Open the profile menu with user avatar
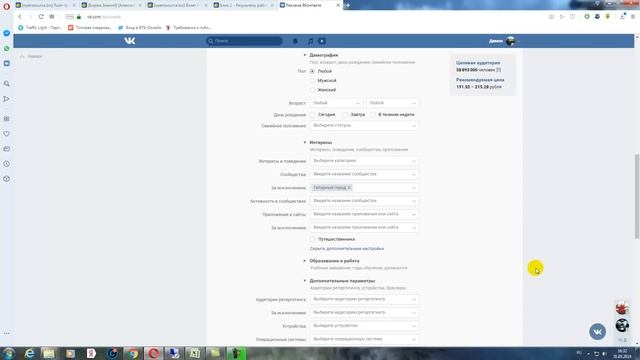Image resolution: width=640 pixels, height=360 pixels. [504, 41]
